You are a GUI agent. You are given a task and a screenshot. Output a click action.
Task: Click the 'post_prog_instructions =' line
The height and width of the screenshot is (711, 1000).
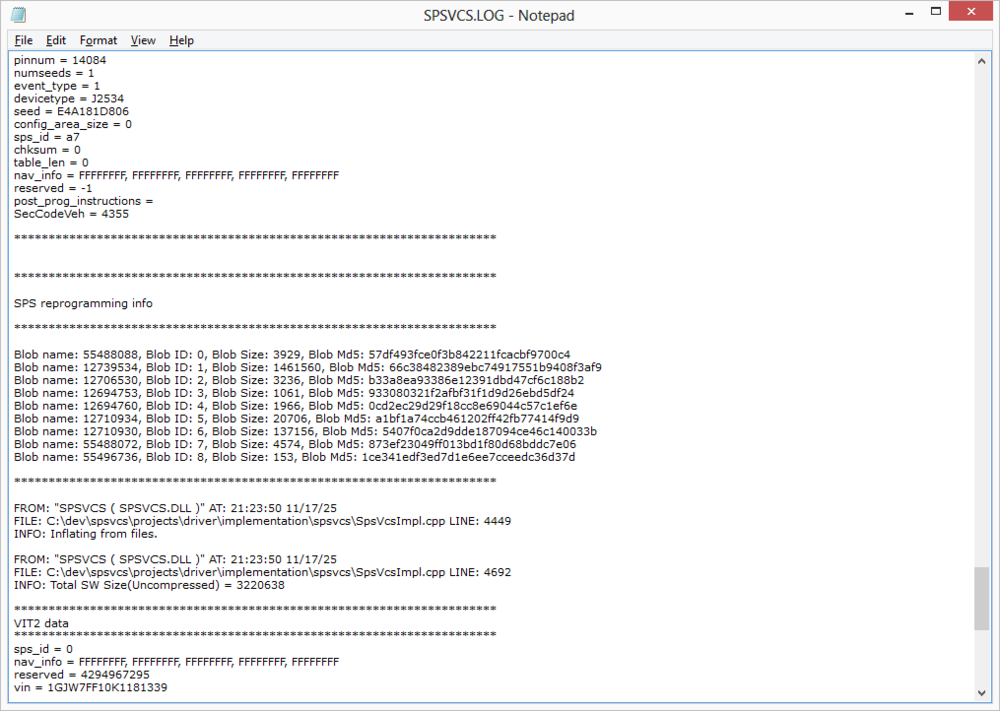pos(84,201)
